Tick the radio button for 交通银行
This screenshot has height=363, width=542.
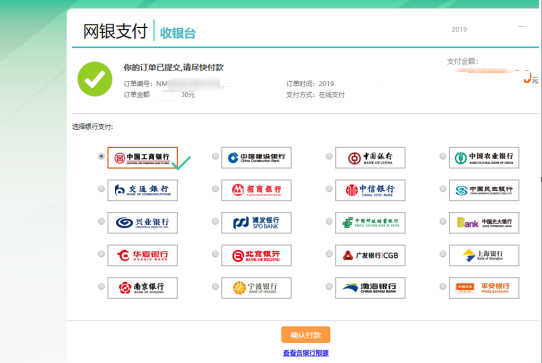pos(101,189)
